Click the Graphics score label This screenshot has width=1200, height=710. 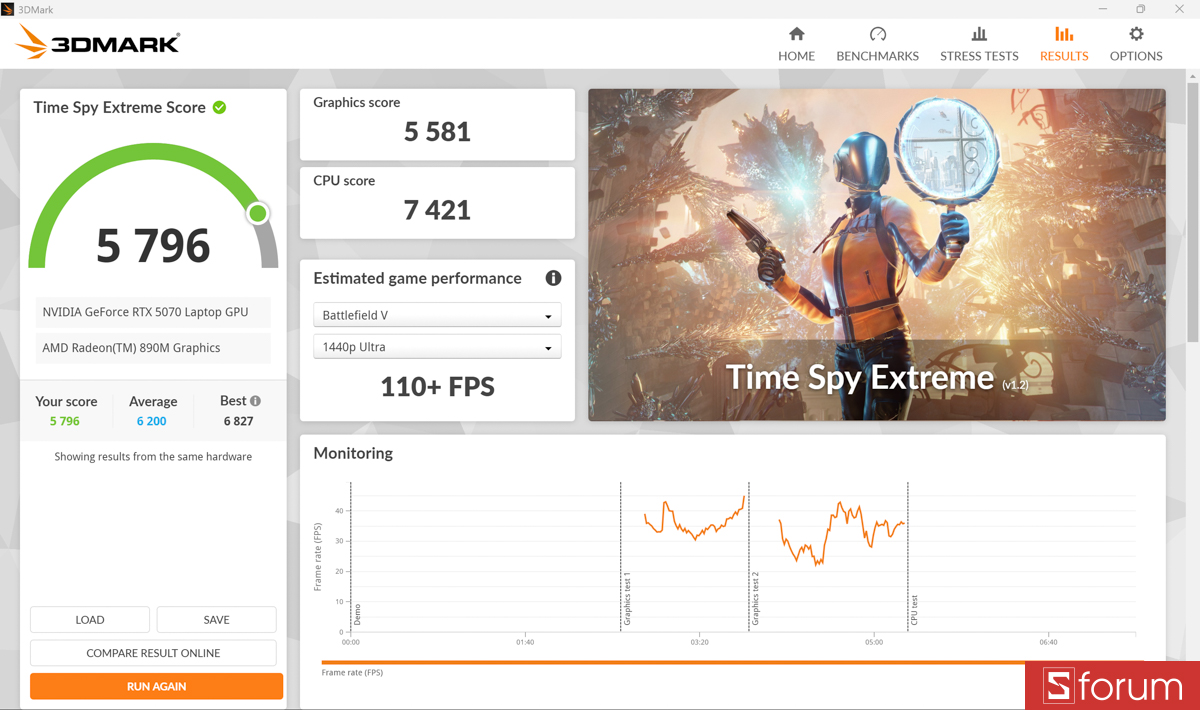point(356,102)
